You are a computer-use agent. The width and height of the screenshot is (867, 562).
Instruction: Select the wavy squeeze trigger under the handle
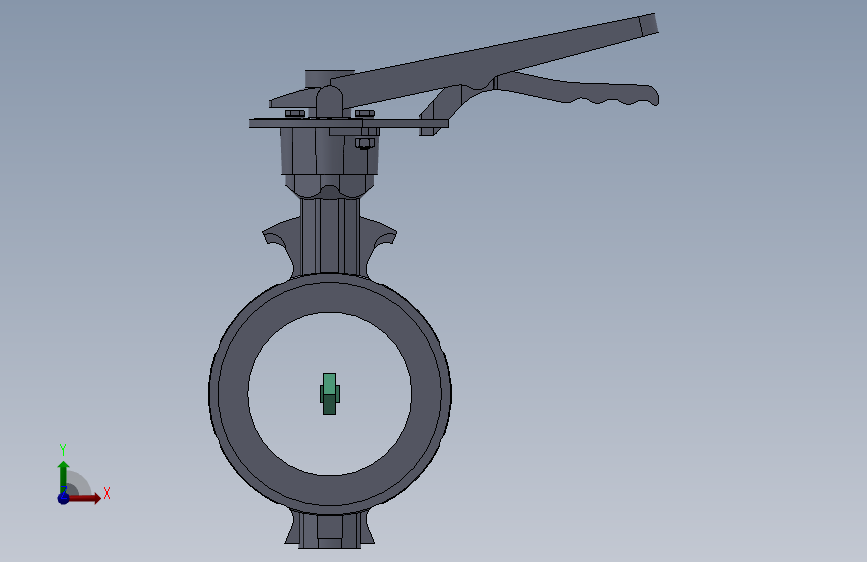coord(579,91)
